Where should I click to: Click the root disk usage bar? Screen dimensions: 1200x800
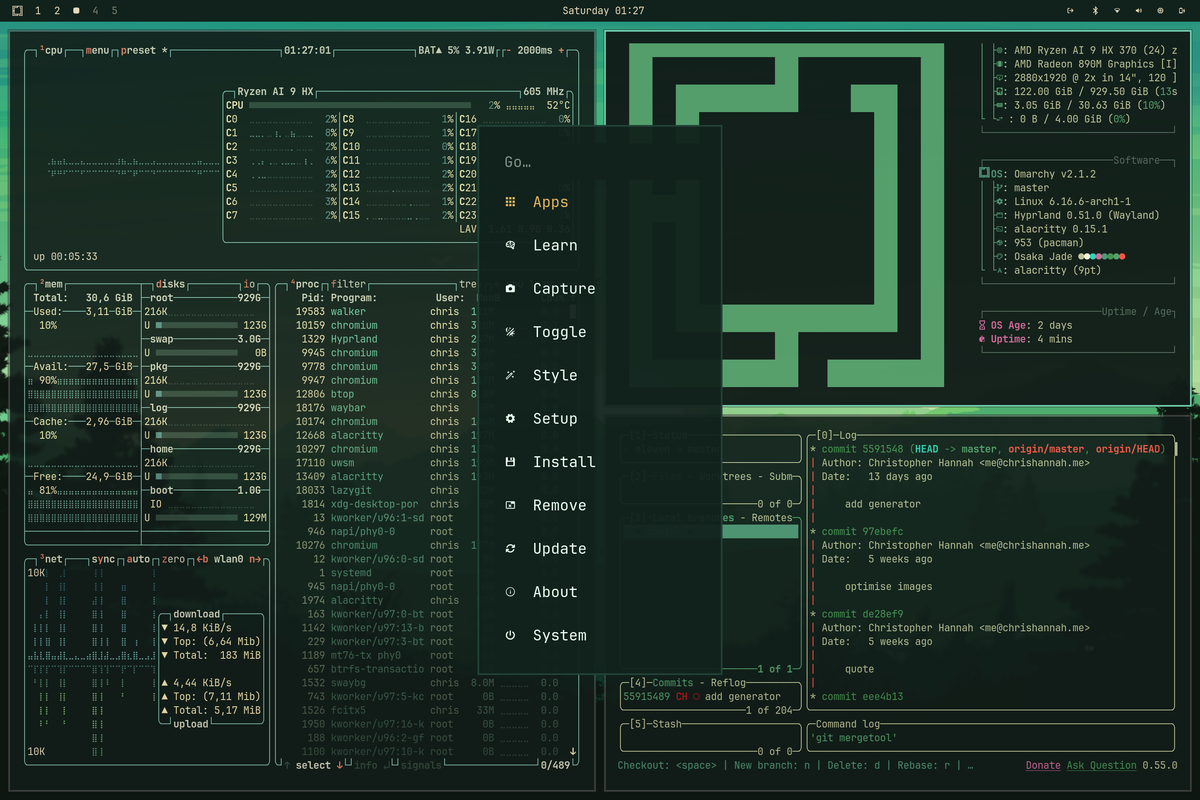coord(198,325)
